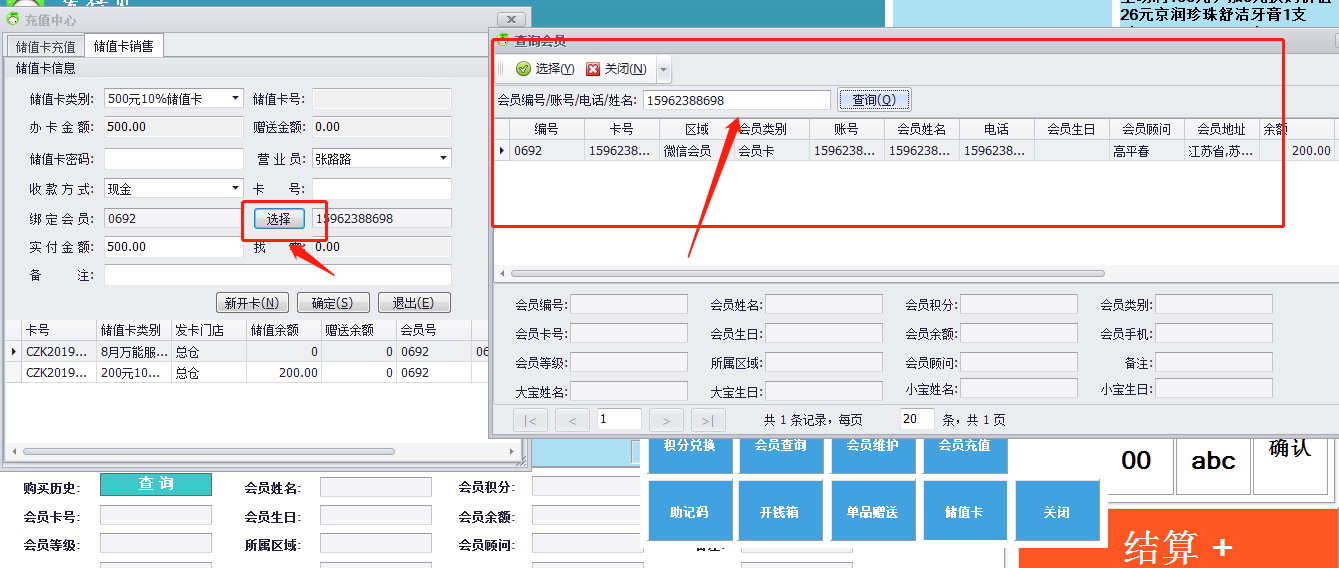Screen dimensions: 1339x568
Task: Click the 选择 button next to 绑定会员
Action: pyautogui.click(x=278, y=219)
